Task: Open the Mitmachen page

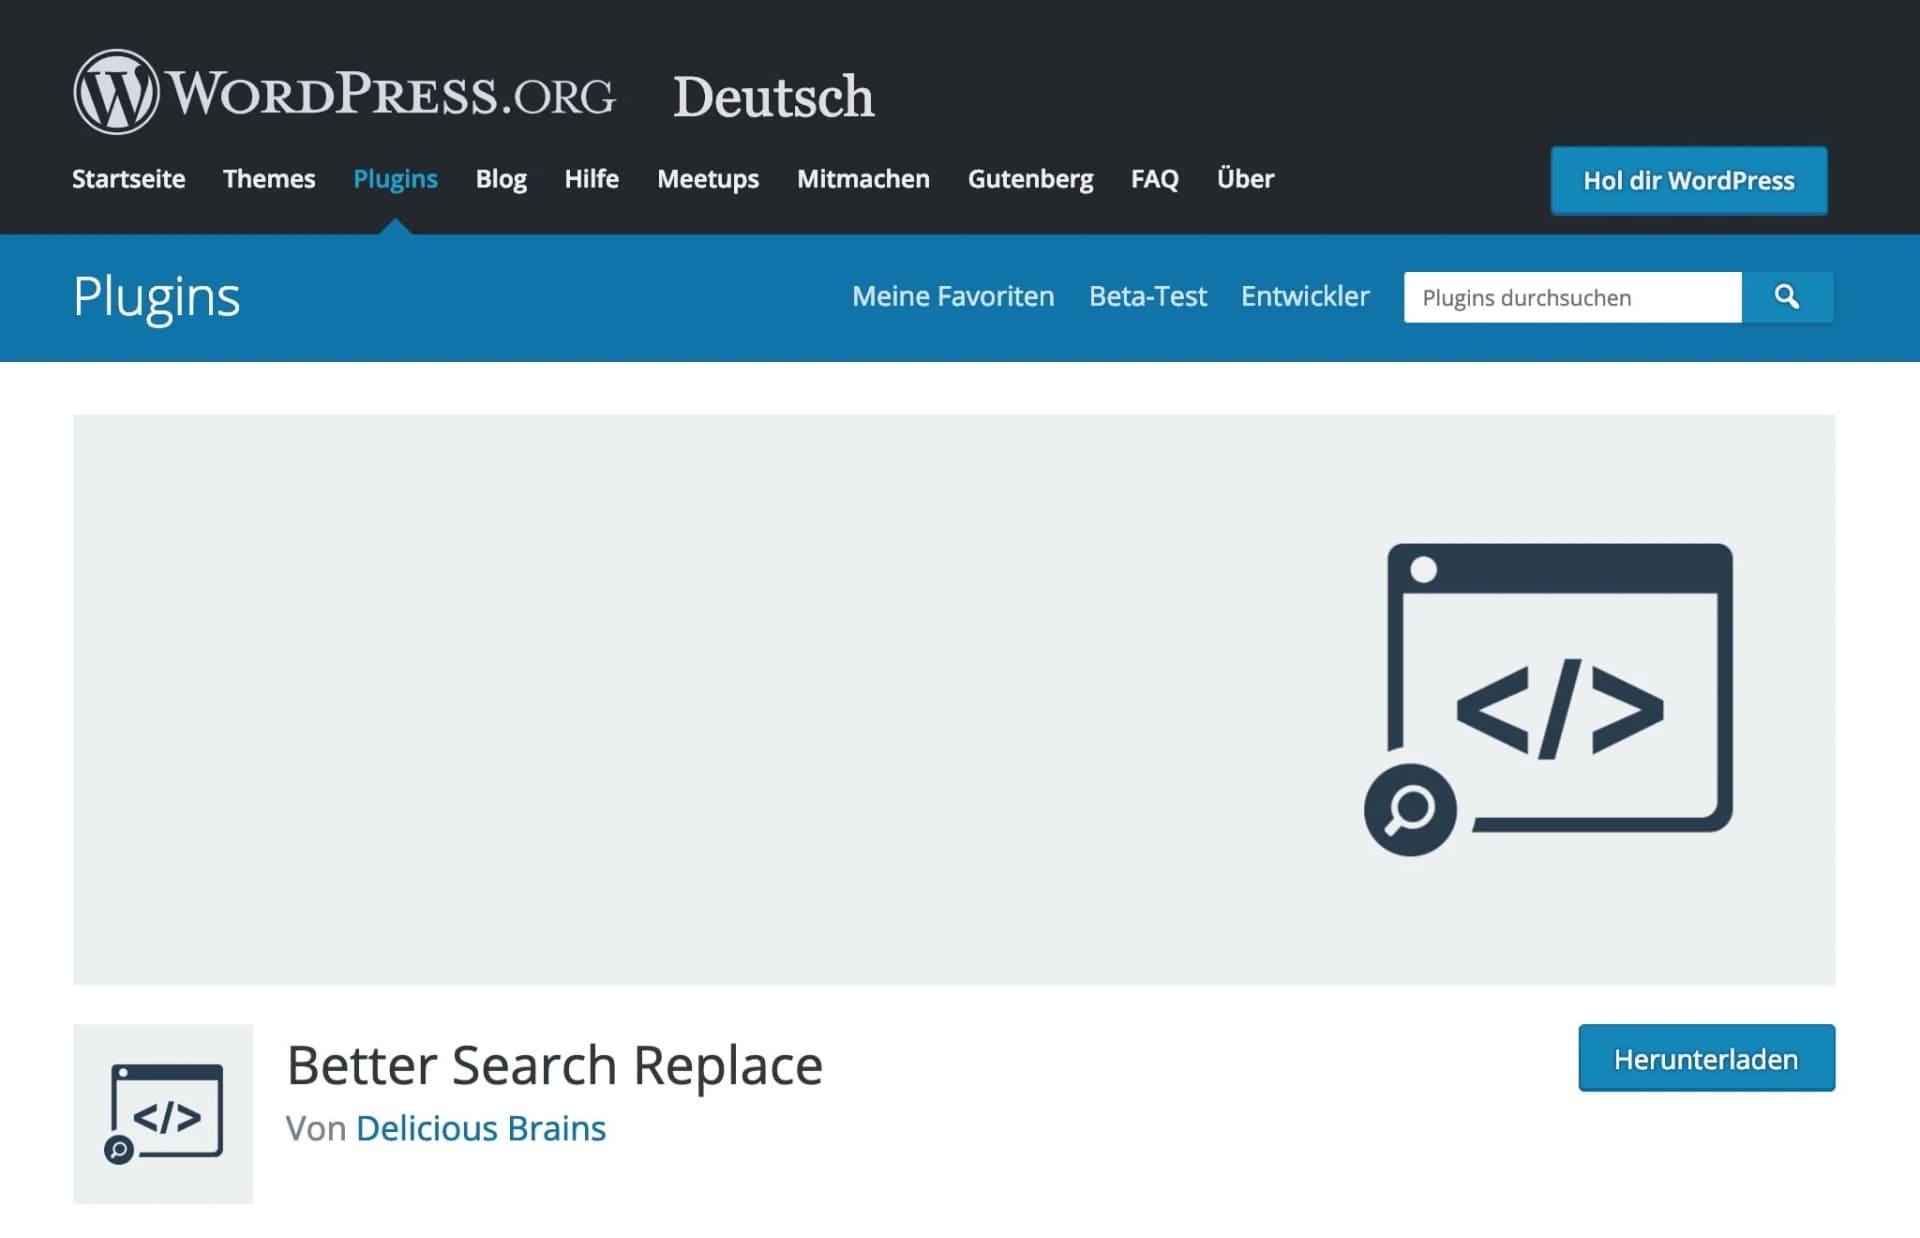Action: click(x=863, y=179)
